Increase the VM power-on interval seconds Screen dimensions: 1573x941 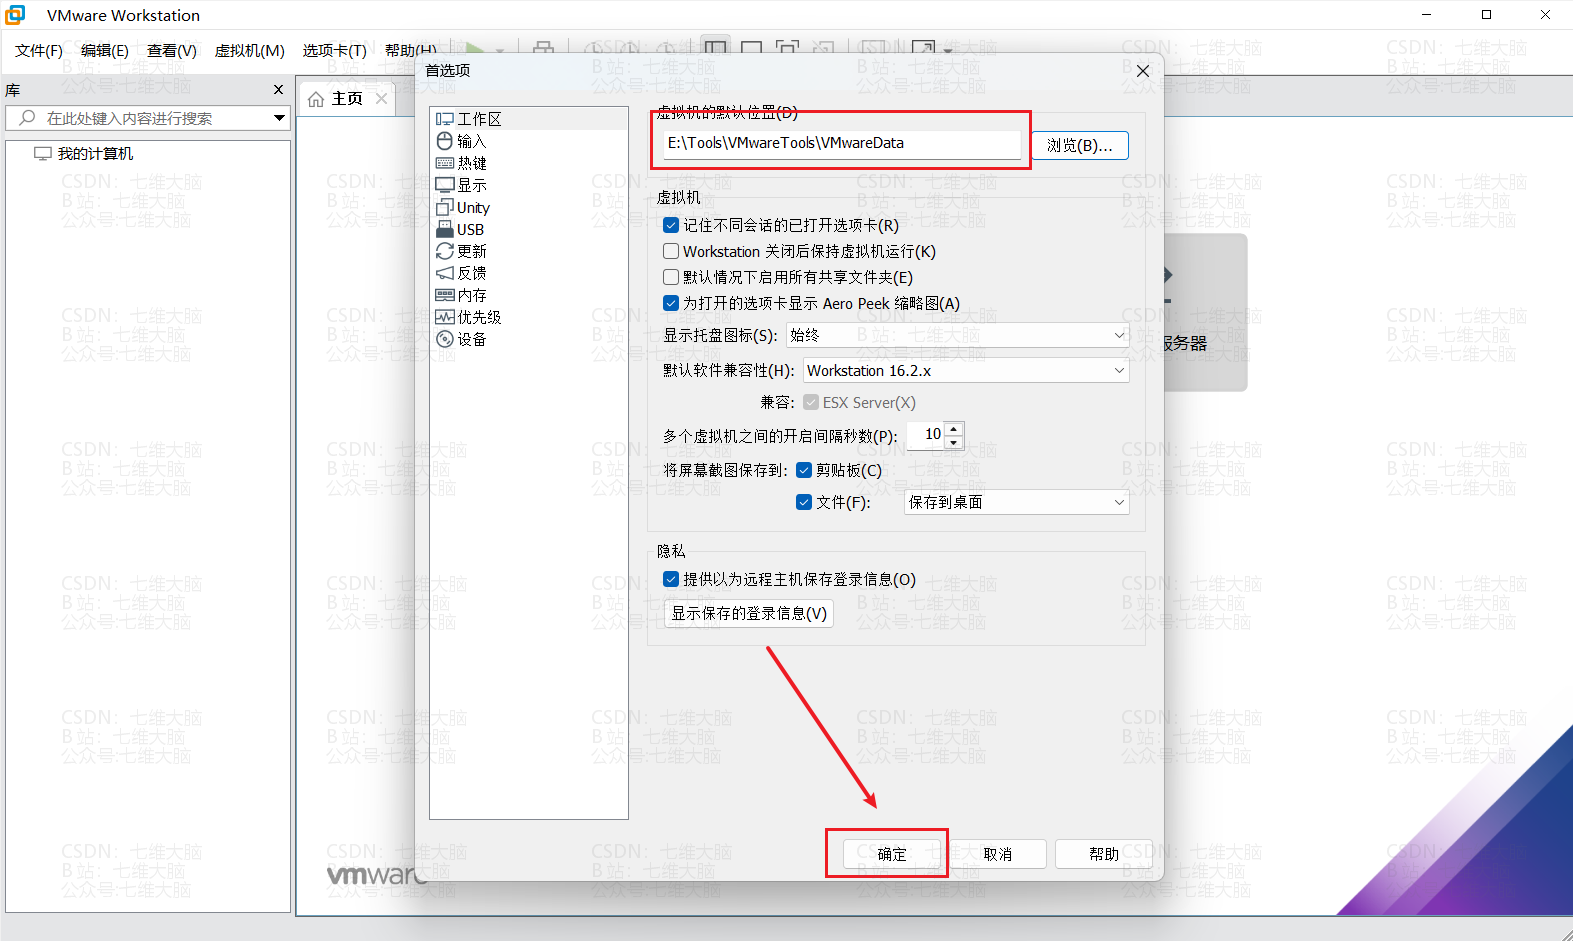954,428
